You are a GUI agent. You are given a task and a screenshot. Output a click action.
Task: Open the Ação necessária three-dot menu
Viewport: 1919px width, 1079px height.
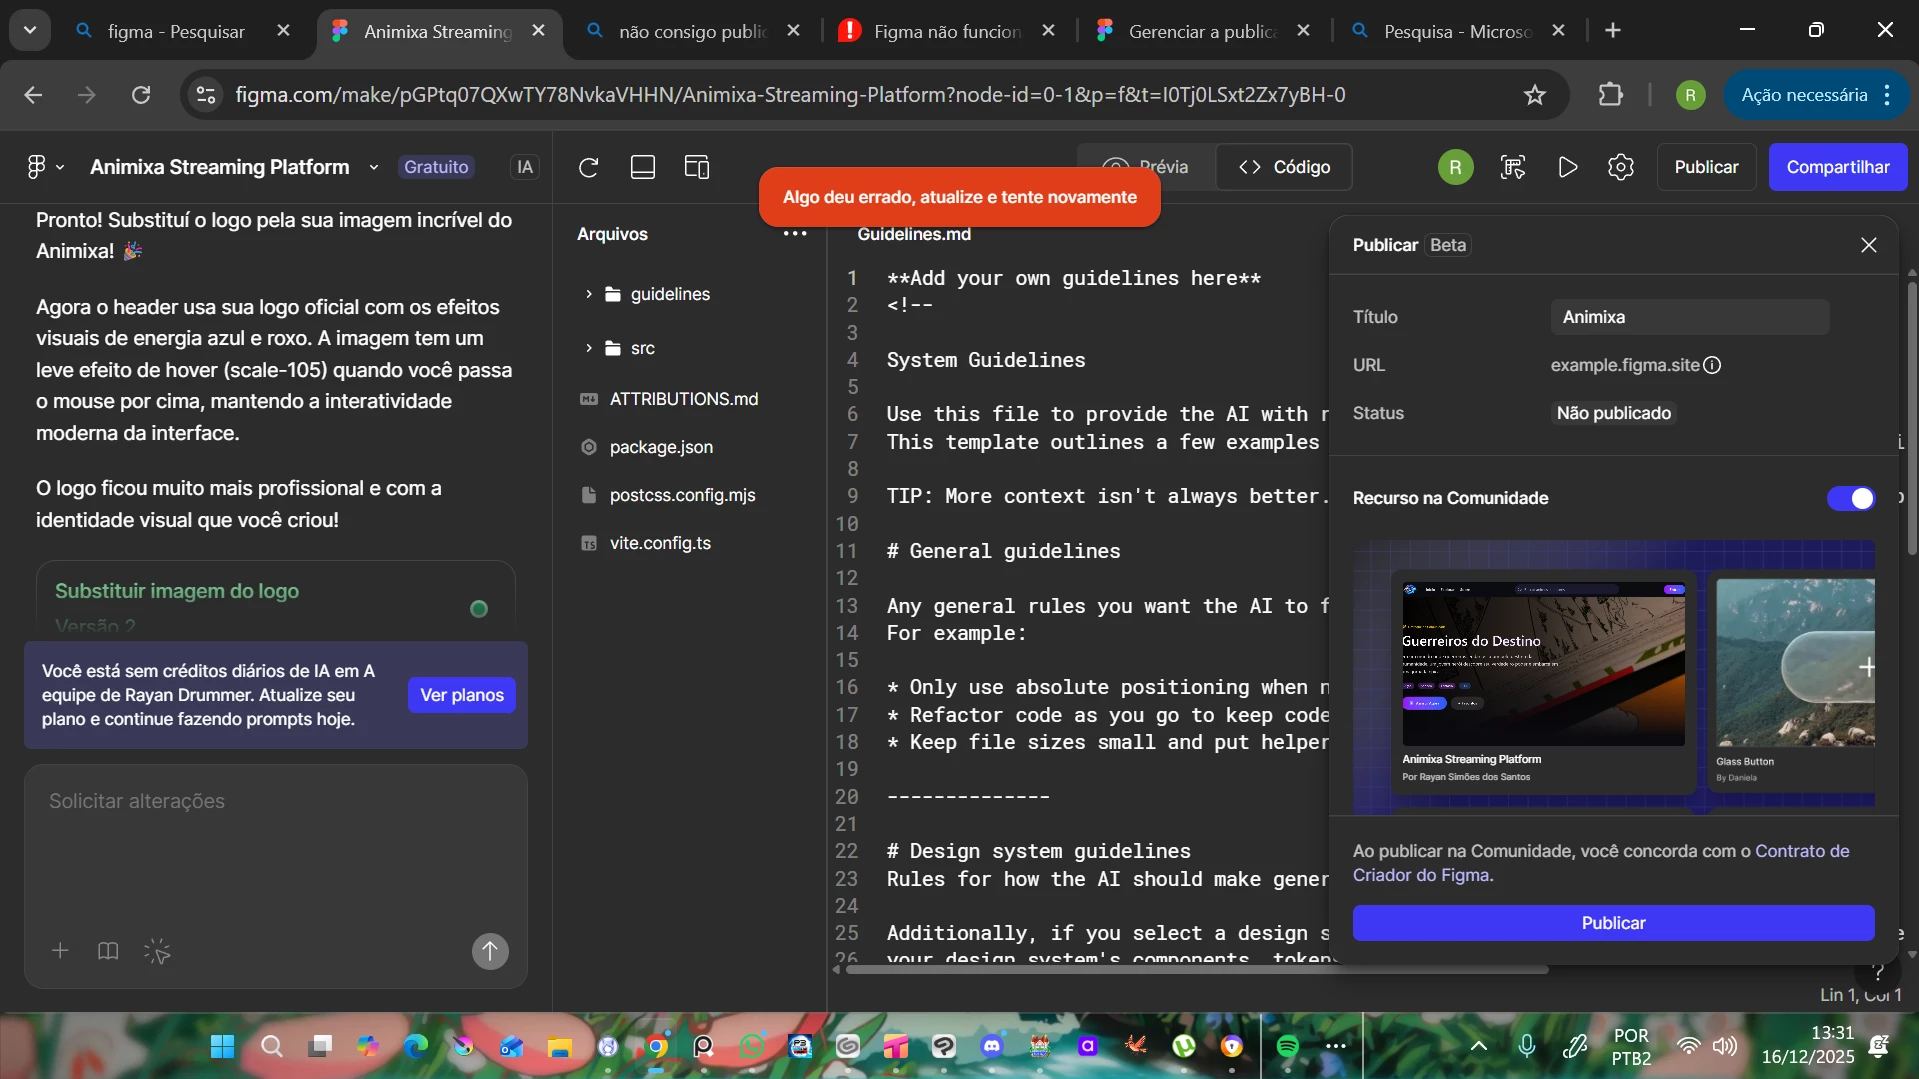1887,95
